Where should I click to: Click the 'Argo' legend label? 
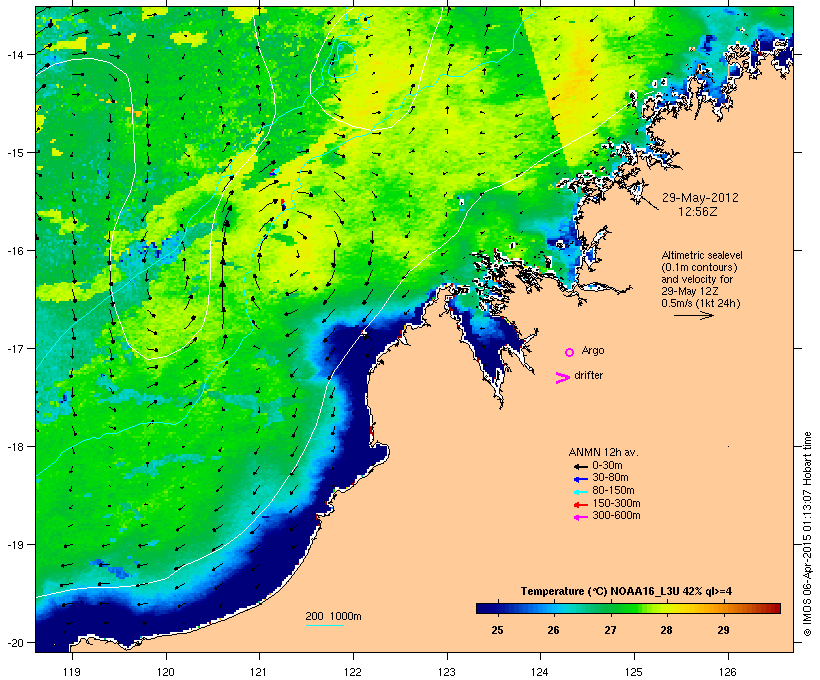(x=593, y=350)
